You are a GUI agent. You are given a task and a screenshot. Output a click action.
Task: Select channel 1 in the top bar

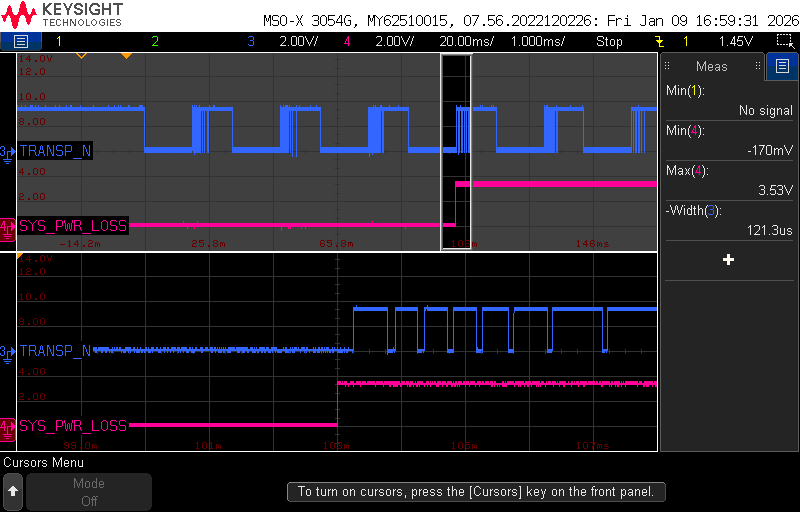(x=59, y=41)
